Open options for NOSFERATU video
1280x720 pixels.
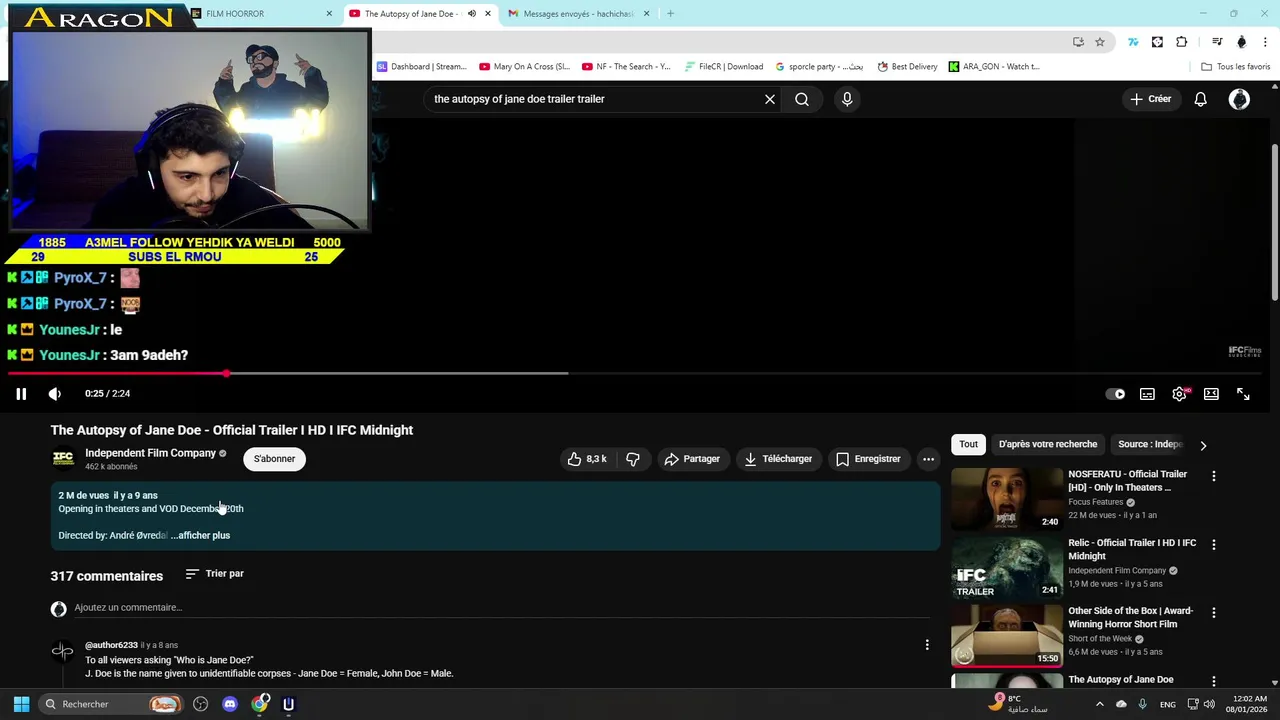click(x=1214, y=476)
